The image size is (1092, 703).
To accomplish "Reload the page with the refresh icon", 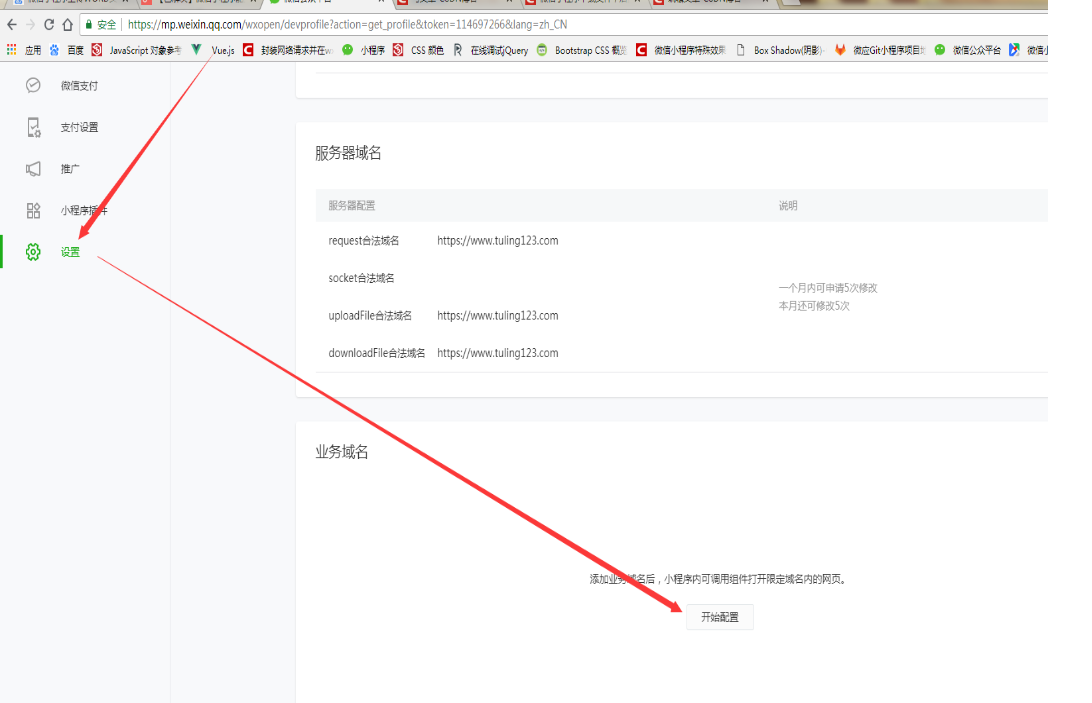I will click(49, 24).
